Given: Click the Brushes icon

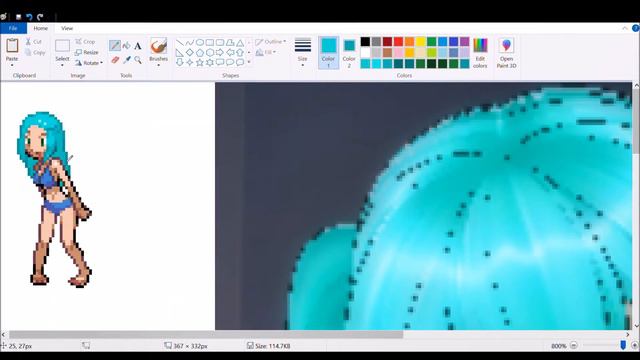Looking at the screenshot, I should point(158,46).
